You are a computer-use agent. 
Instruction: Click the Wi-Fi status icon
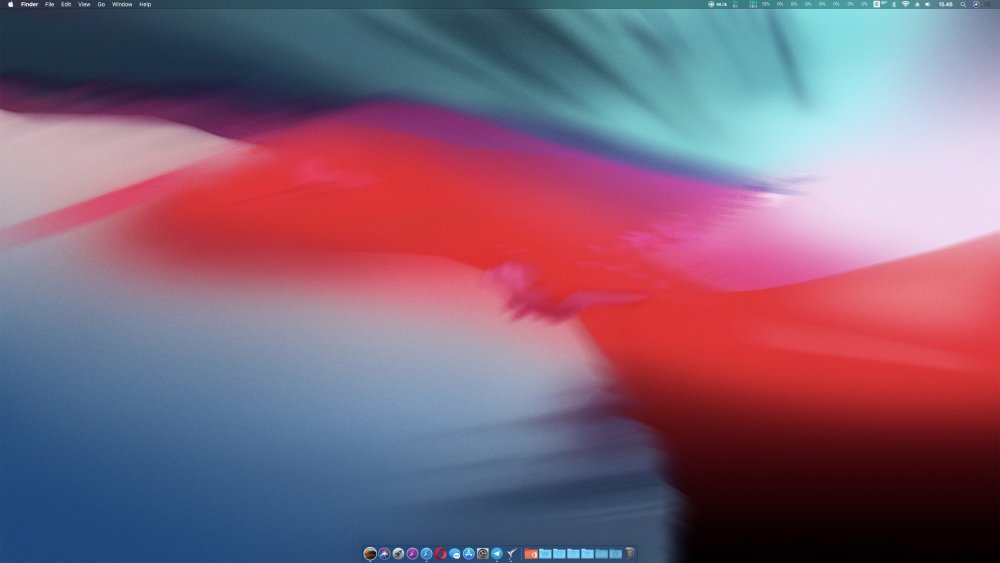coord(906,4)
